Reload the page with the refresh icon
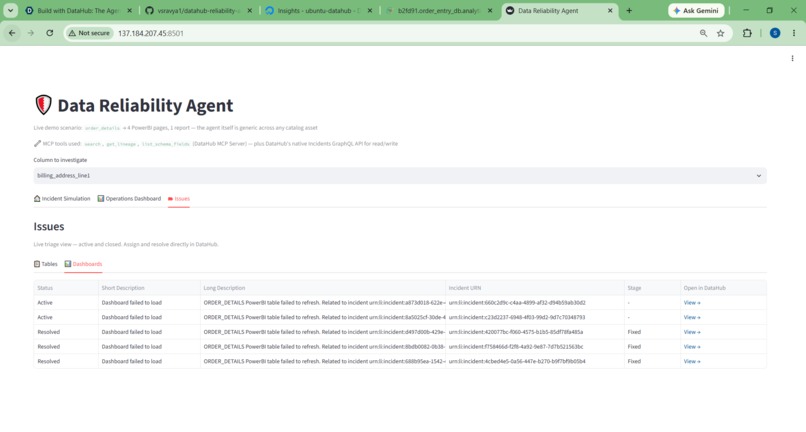Image resolution: width=806 pixels, height=432 pixels. pos(50,33)
